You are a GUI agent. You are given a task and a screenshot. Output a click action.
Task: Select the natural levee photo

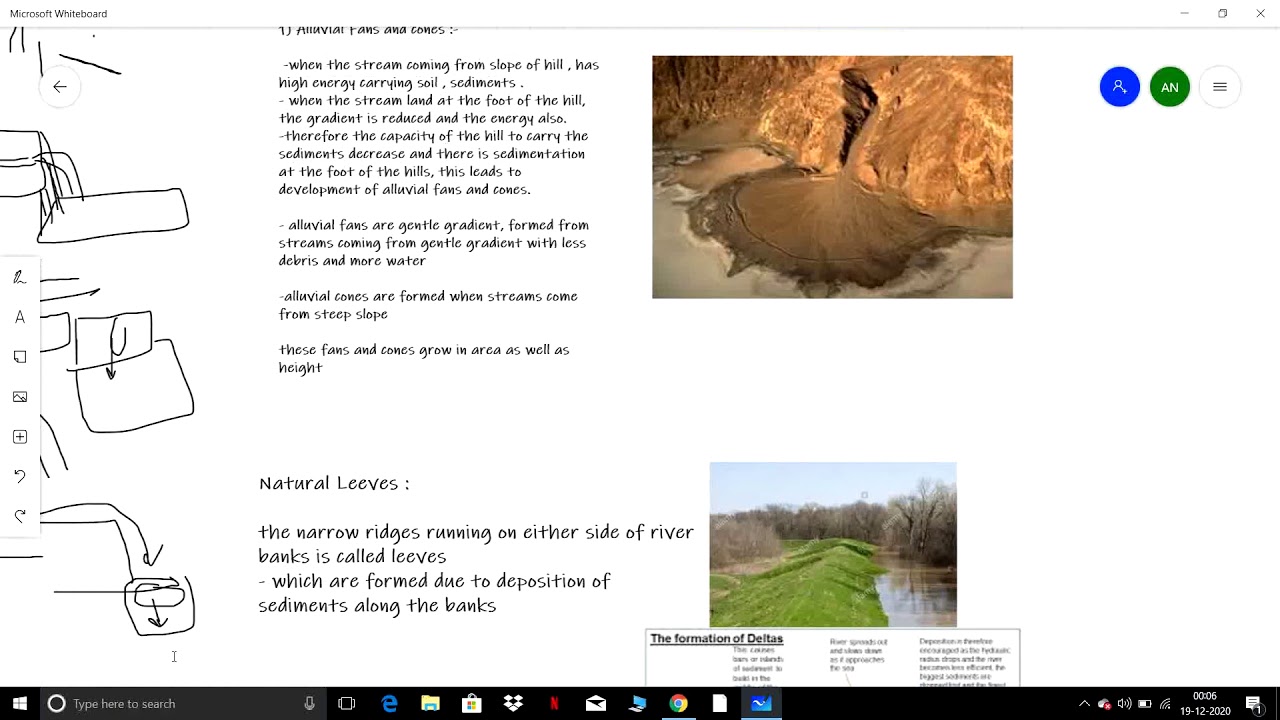[833, 545]
